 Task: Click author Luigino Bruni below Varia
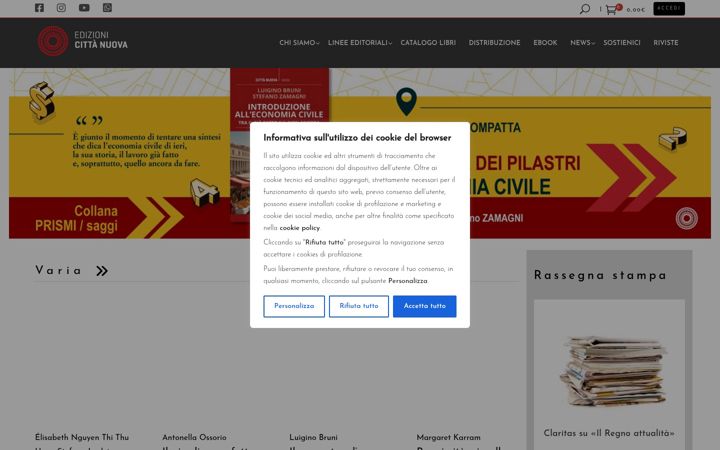coord(313,437)
